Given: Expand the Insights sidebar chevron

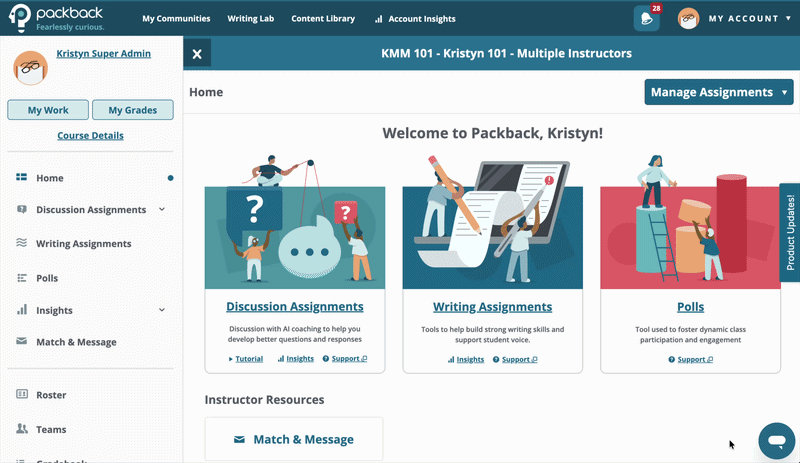Looking at the screenshot, I should (x=162, y=310).
